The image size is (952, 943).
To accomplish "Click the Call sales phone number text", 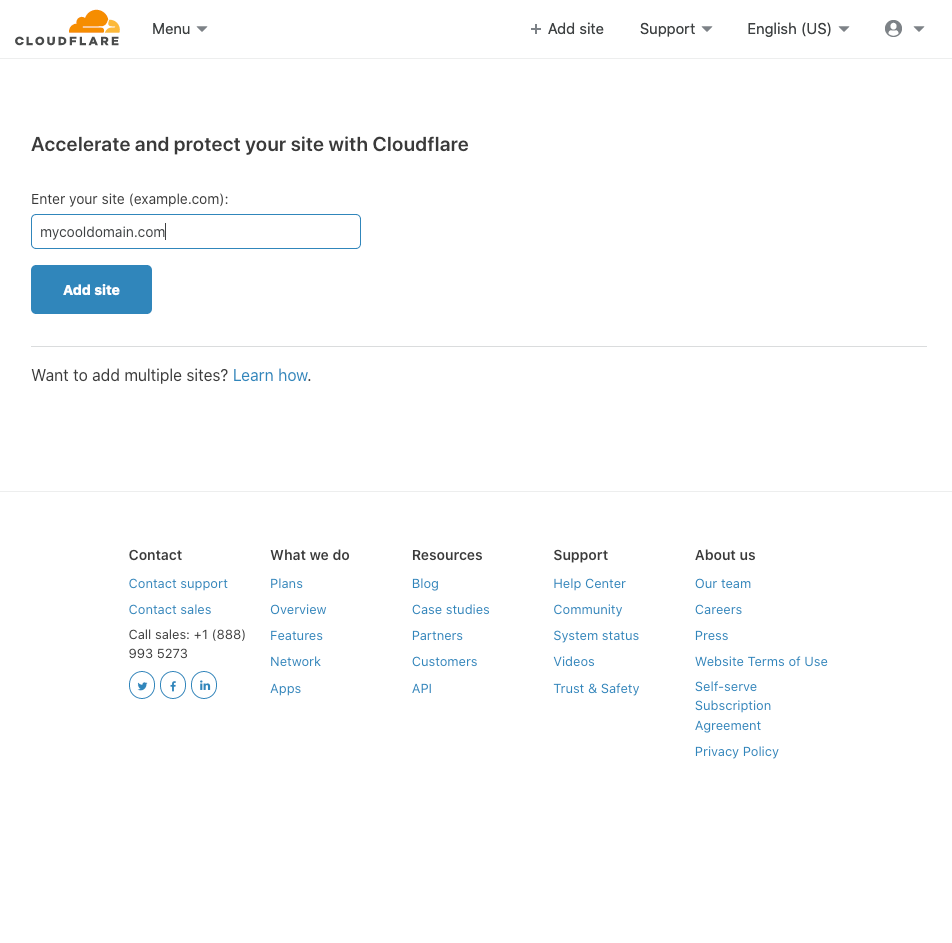I will (187, 644).
